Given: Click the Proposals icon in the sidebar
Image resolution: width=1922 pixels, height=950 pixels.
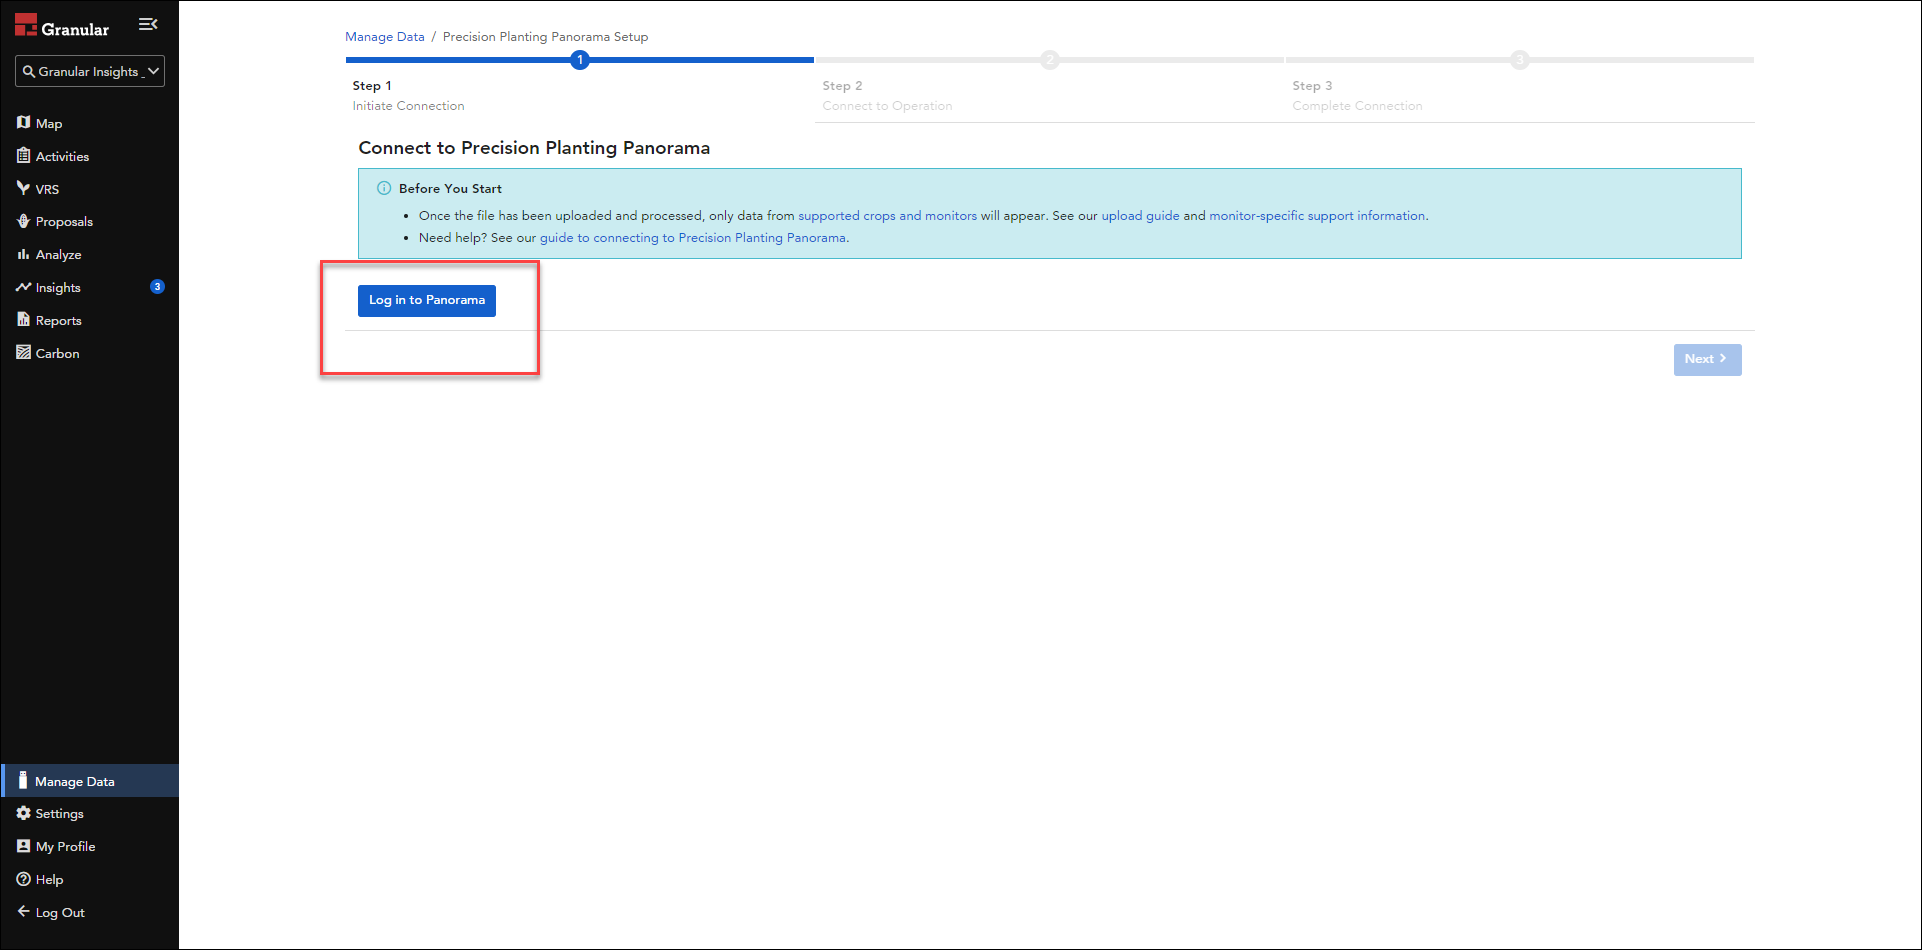Looking at the screenshot, I should pyautogui.click(x=23, y=221).
